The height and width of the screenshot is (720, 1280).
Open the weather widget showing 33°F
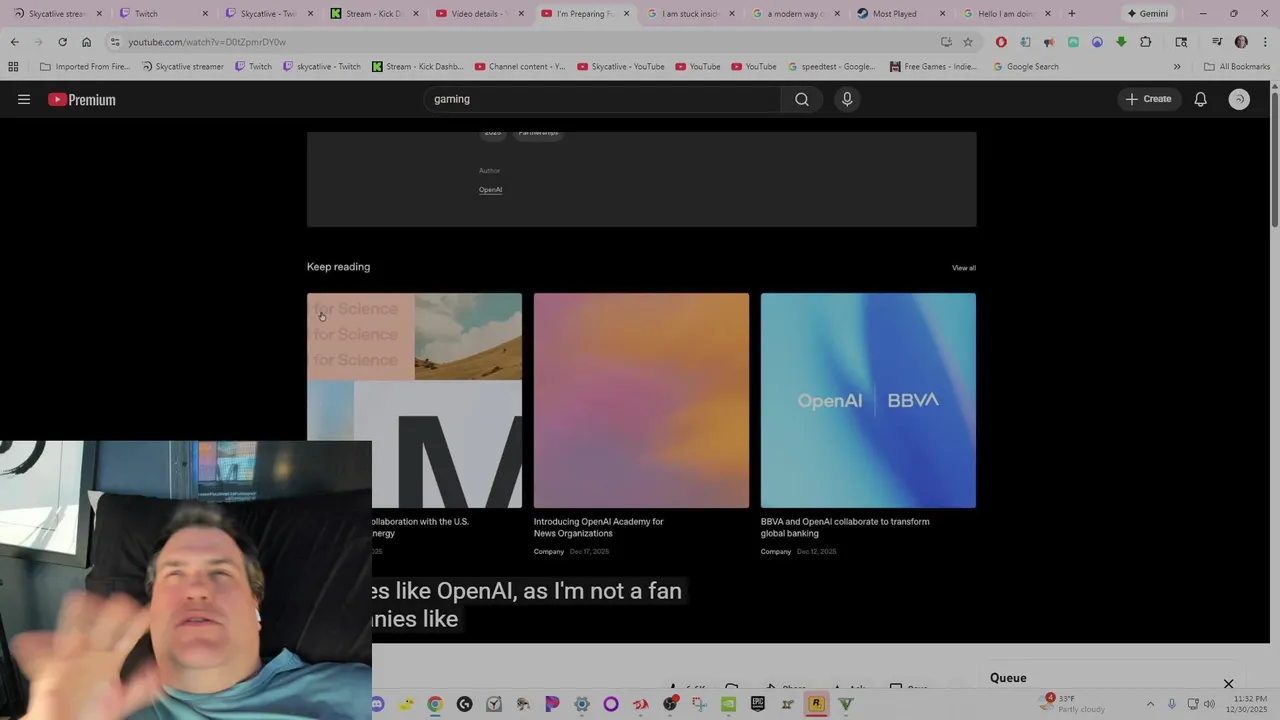[x=1074, y=704]
